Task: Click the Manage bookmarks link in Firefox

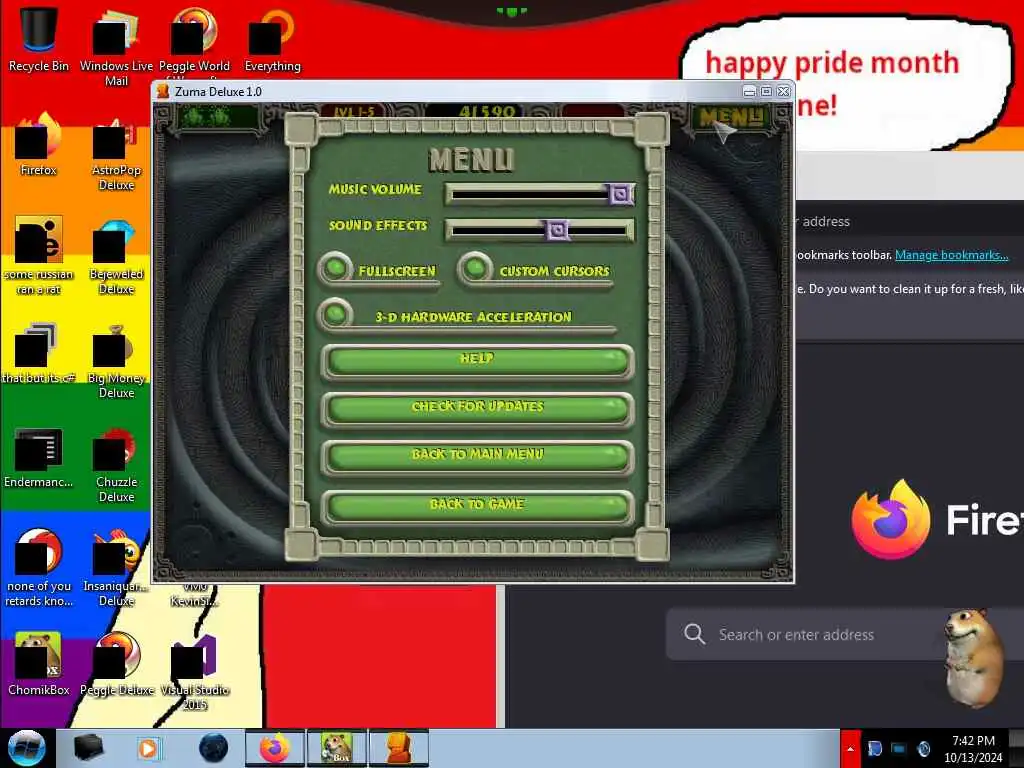Action: coord(951,255)
